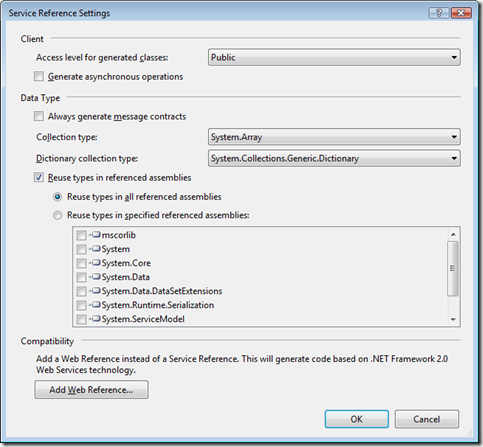This screenshot has width=483, height=447.
Task: Check the System.Core assembly checkbox
Action: 81,263
